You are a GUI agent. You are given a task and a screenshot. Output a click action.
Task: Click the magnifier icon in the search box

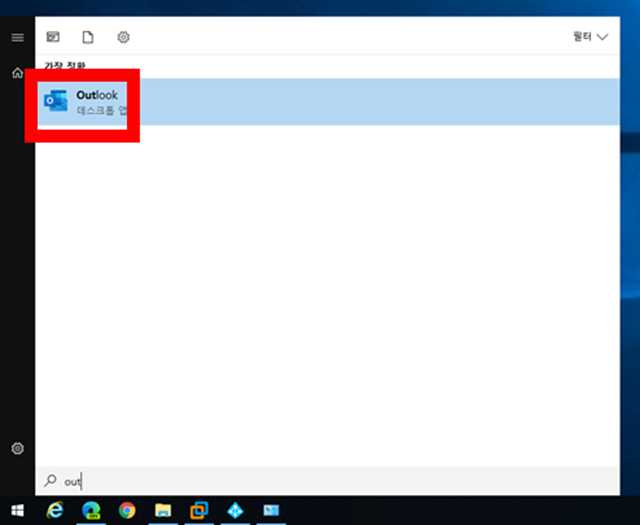51,481
